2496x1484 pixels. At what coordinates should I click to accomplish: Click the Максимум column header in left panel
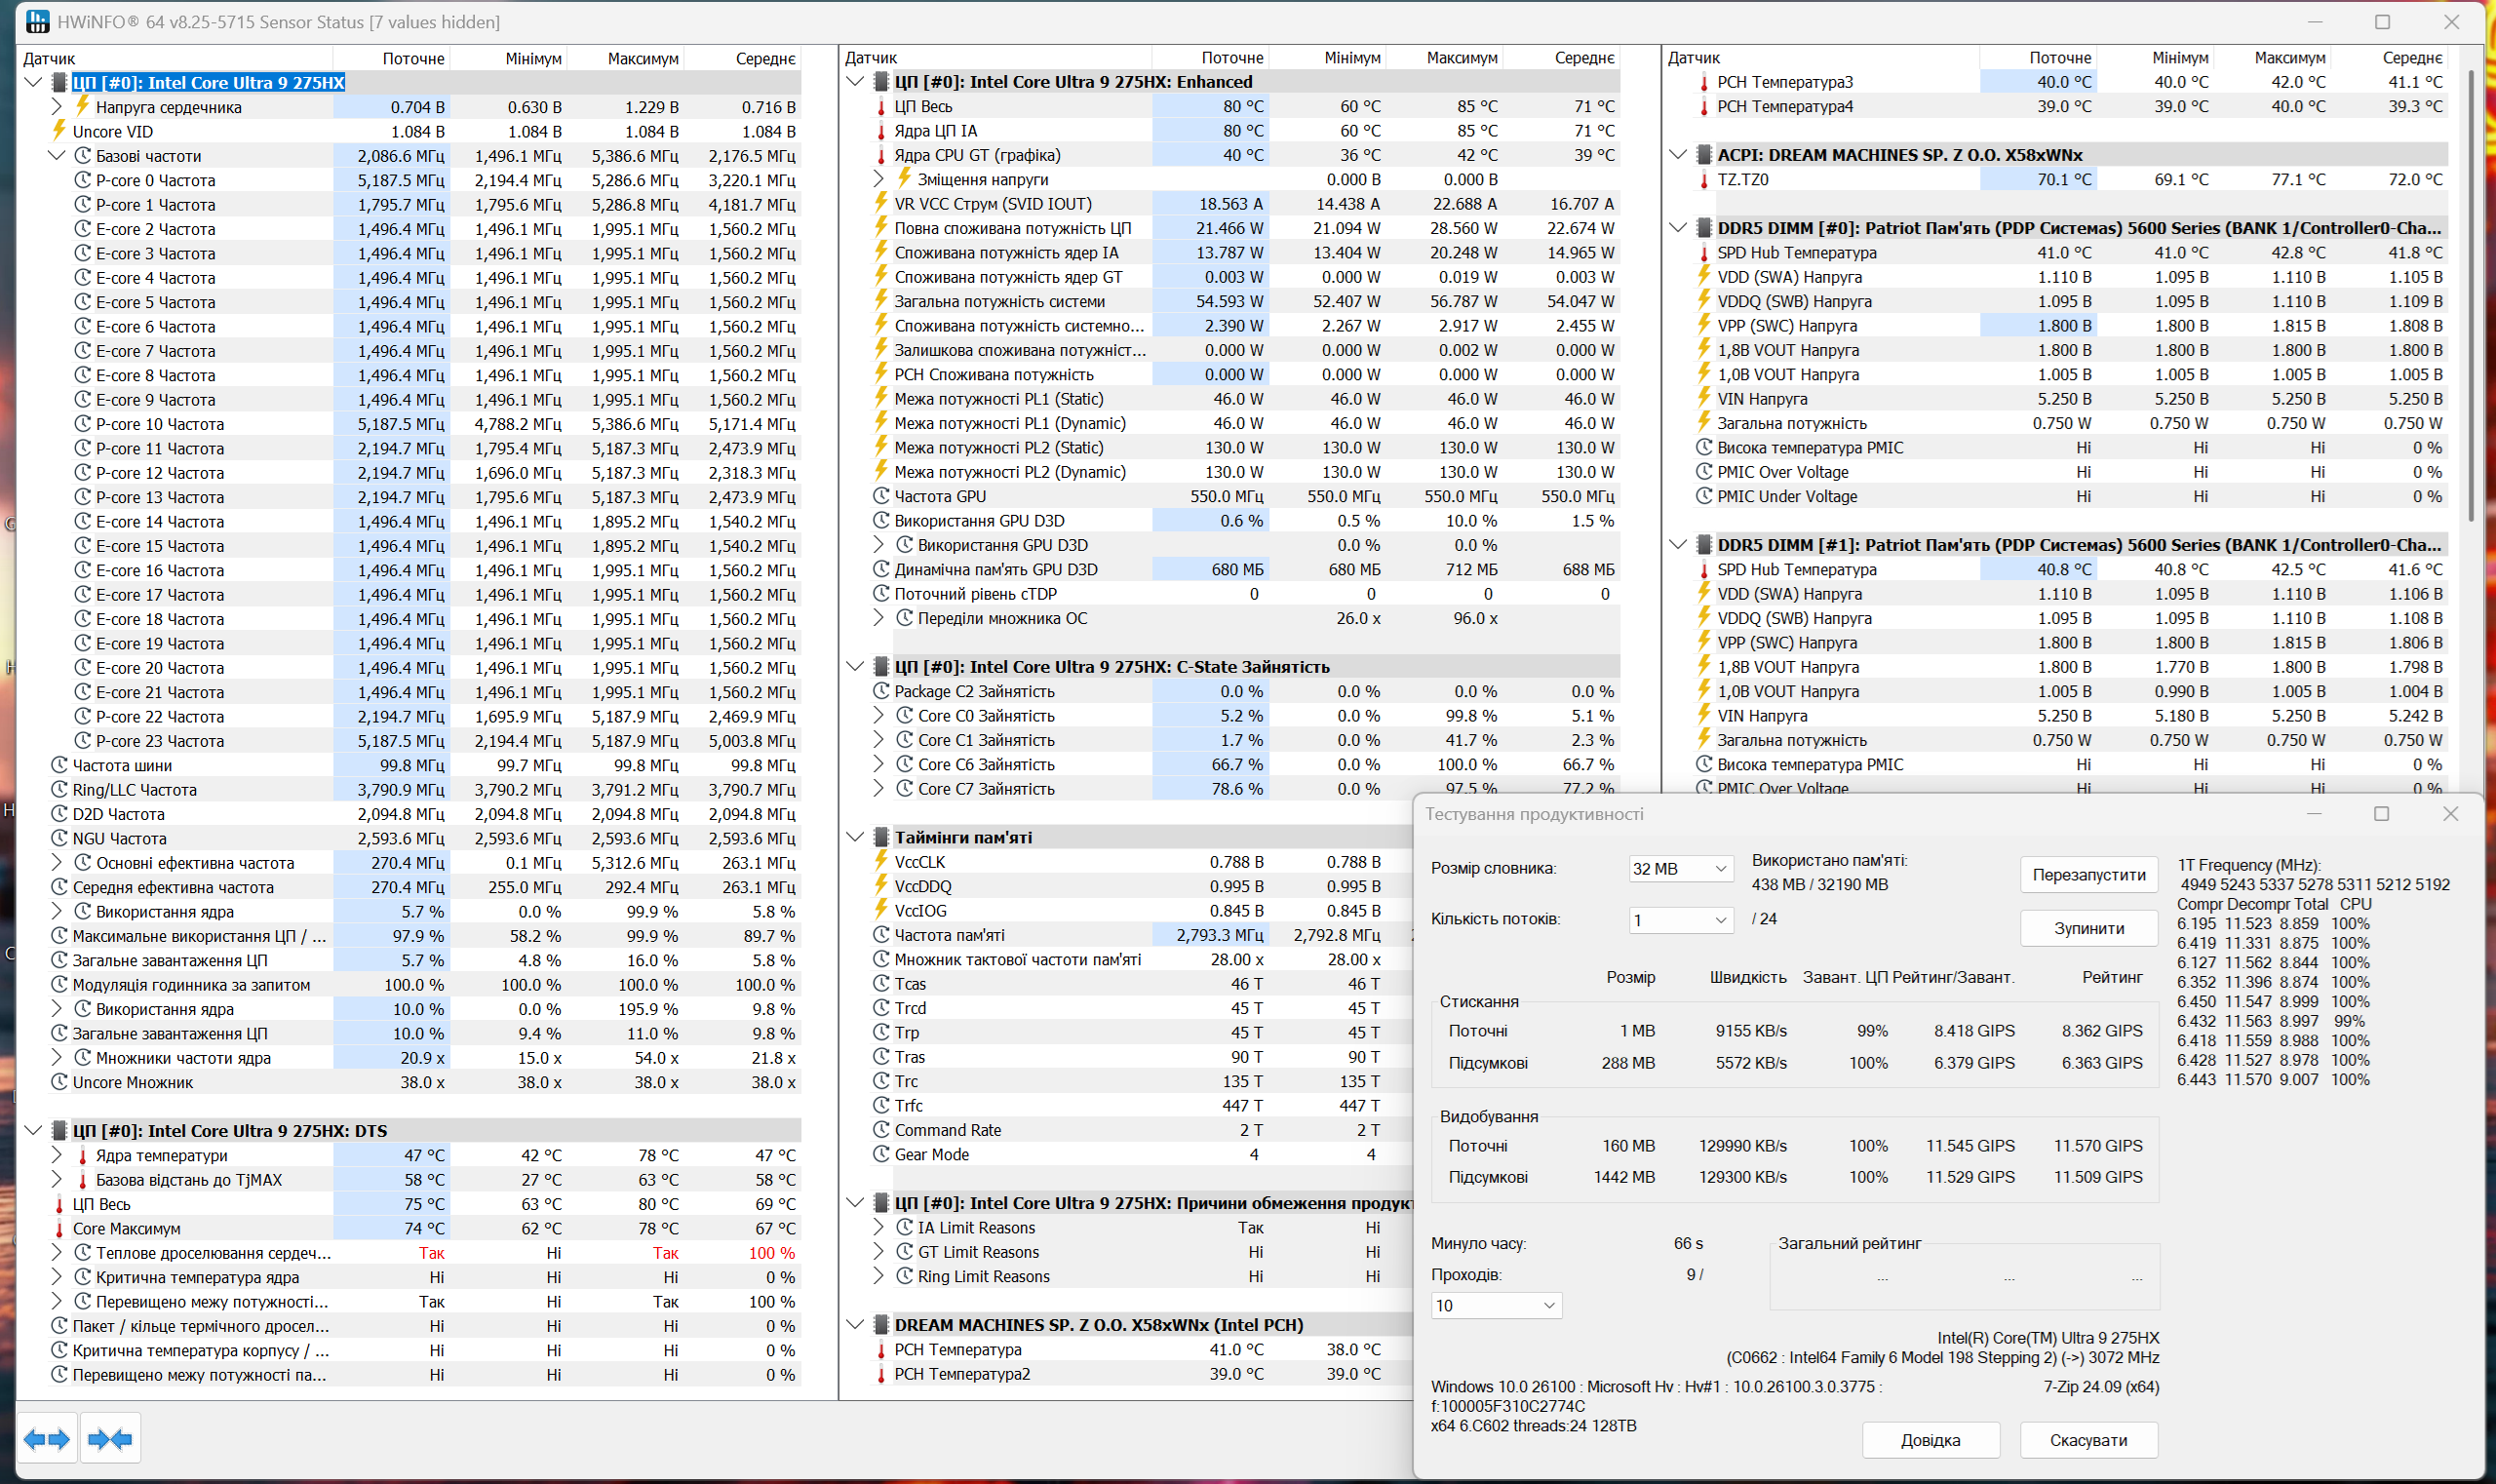click(642, 58)
